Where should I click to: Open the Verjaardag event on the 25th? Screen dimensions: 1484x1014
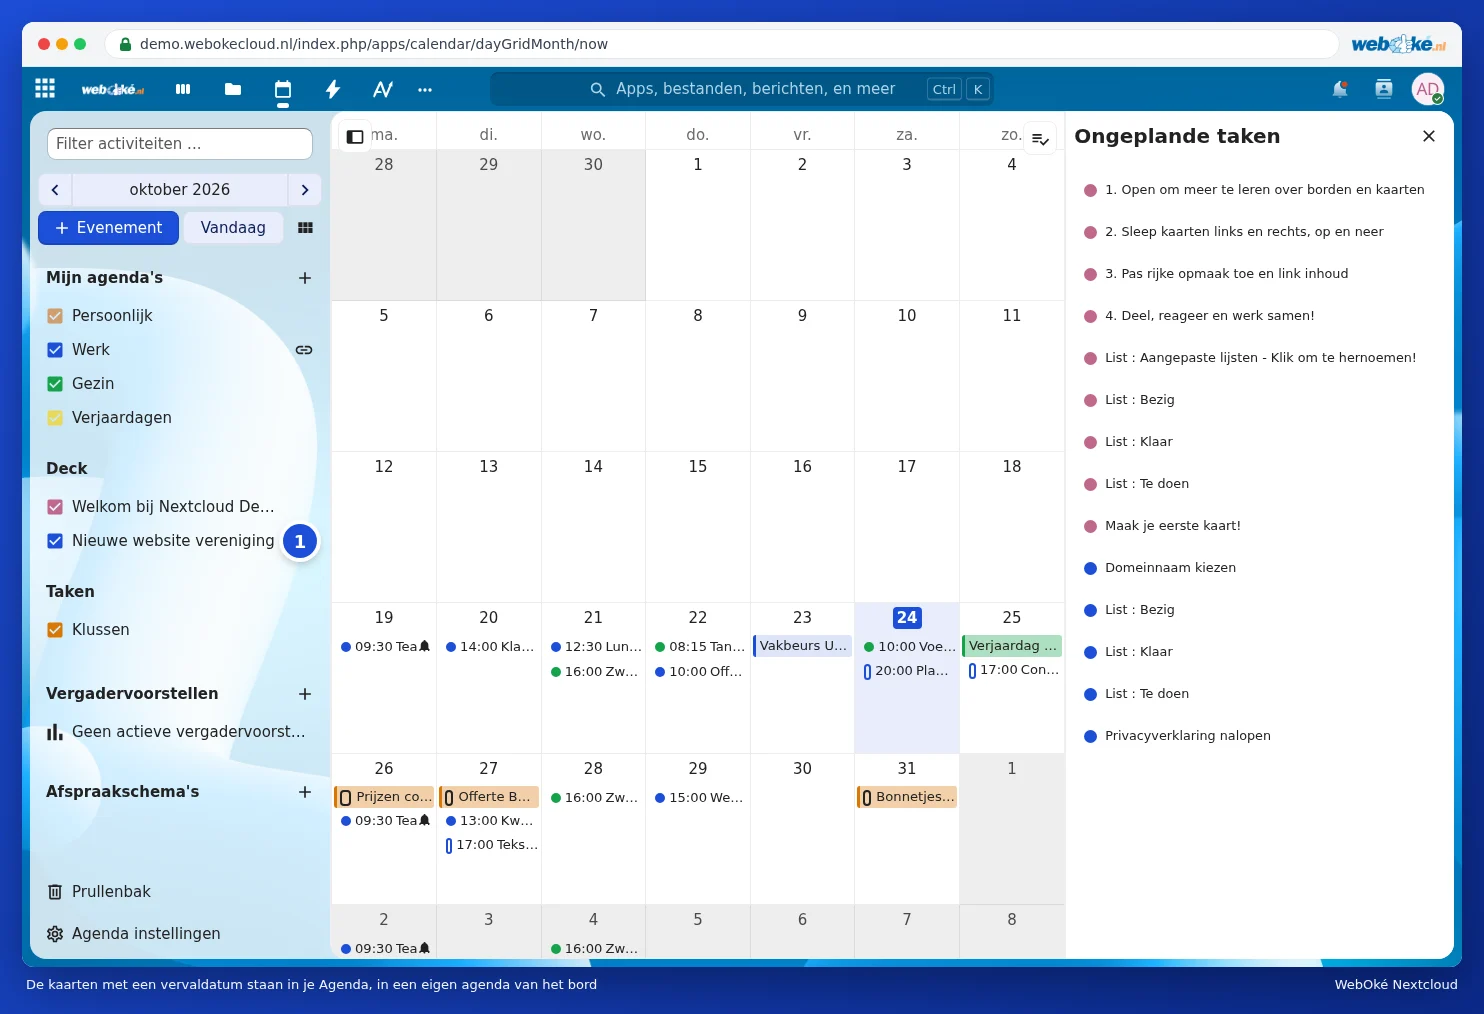[1012, 646]
